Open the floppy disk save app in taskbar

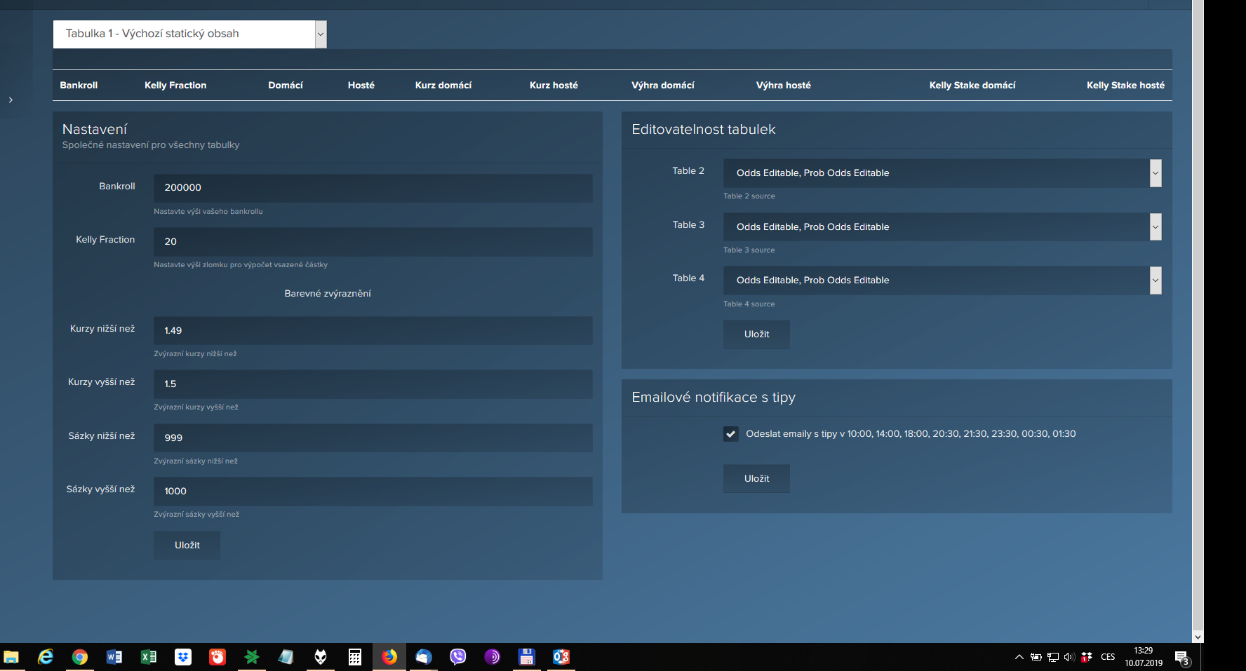coord(526,657)
